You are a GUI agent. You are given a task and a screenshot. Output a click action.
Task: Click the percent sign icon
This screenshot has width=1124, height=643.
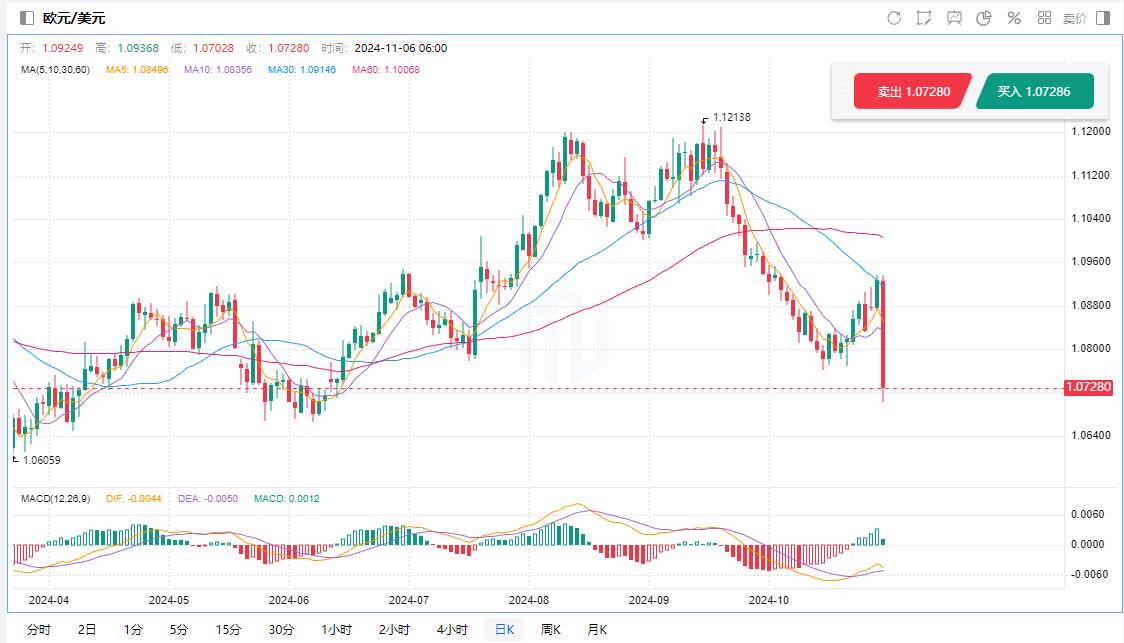tap(1014, 18)
